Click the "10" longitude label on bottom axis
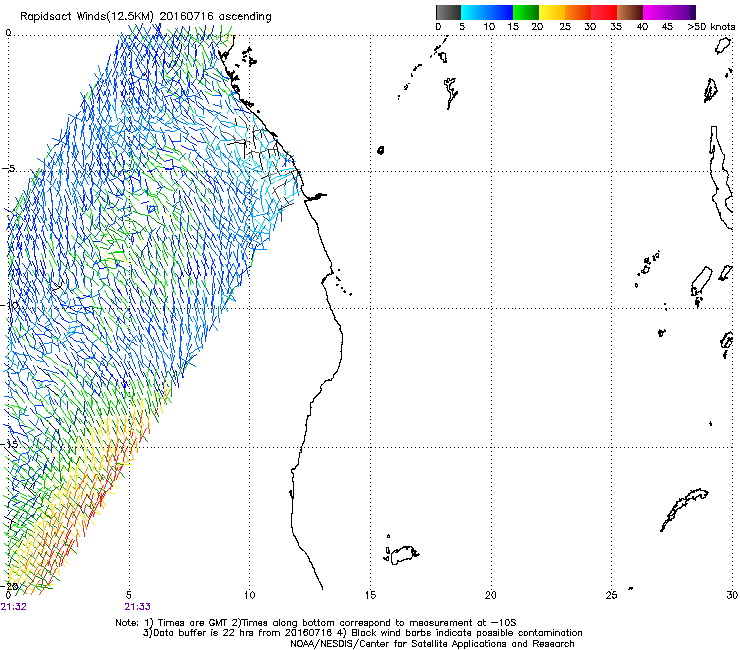740x650 pixels. coord(250,595)
